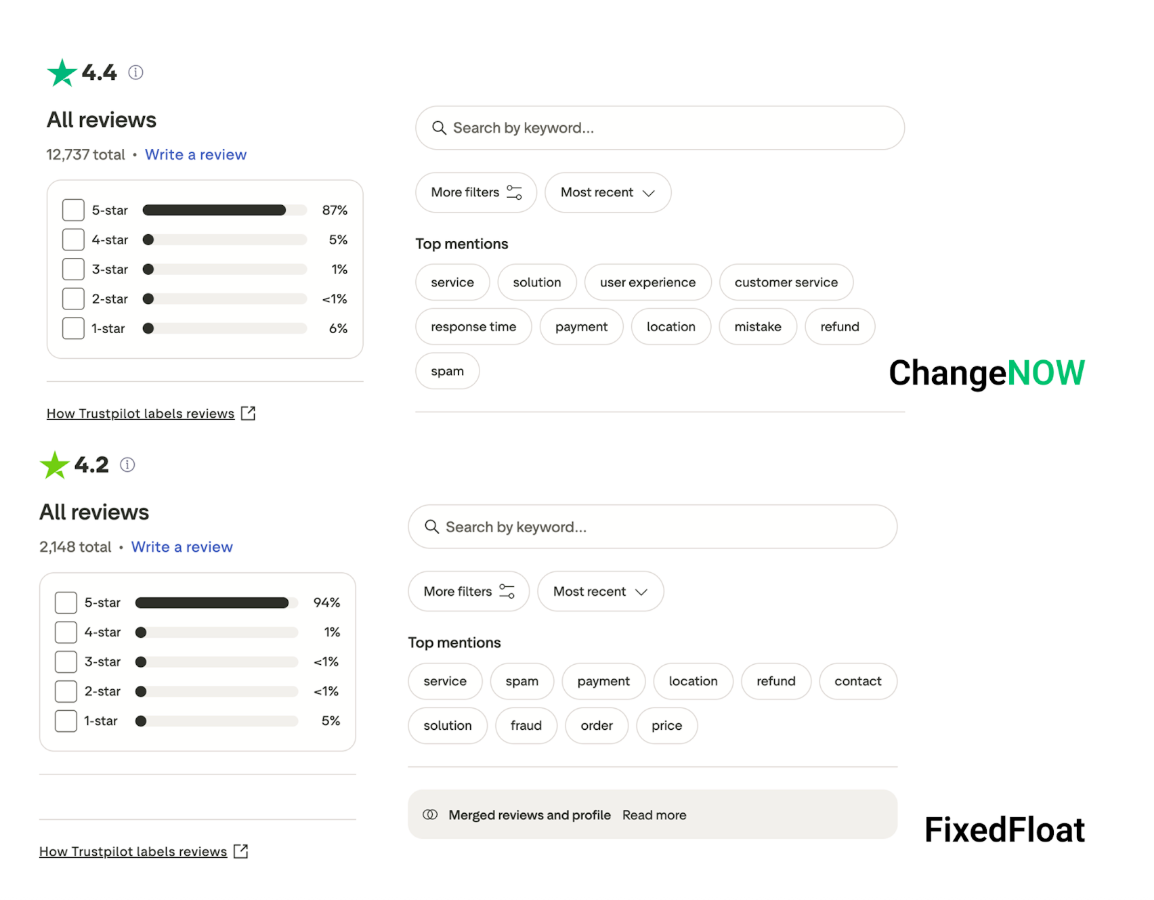Screen dimensions: 1154x900
Task: Enable the 4-star filter showing 1%
Action: (66, 632)
